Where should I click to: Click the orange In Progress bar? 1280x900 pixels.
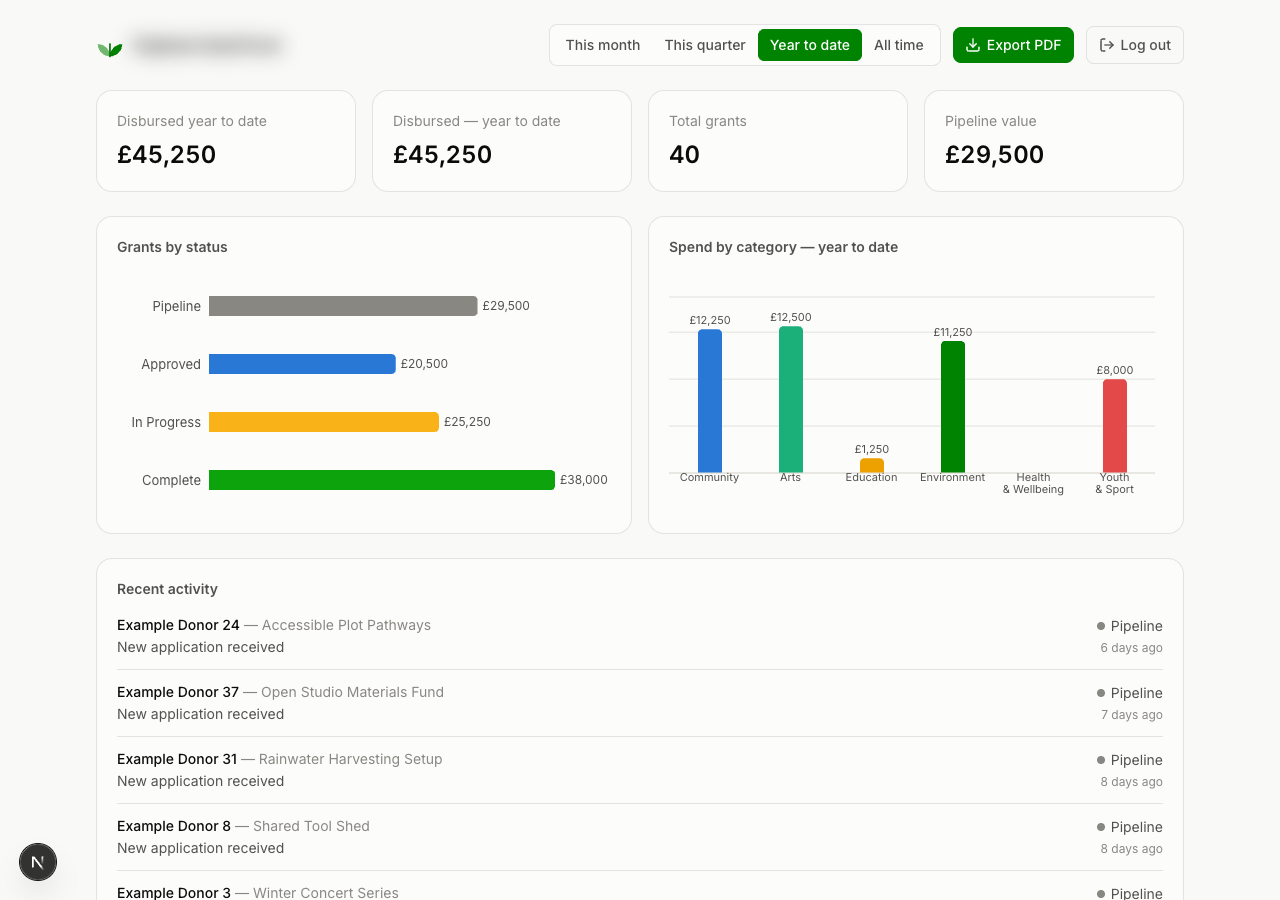324,422
